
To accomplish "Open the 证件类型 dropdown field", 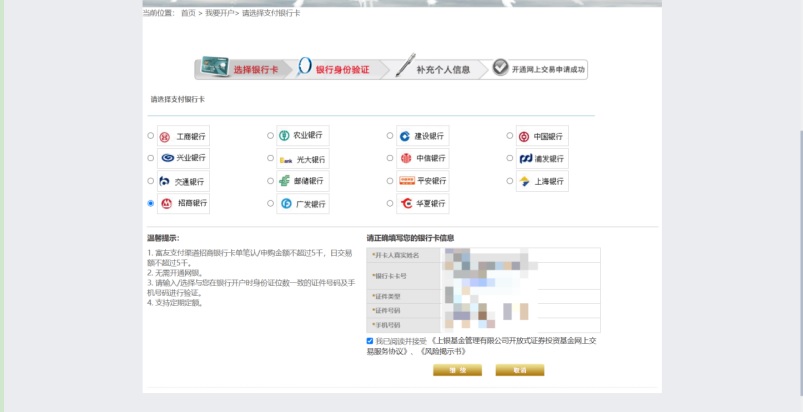I will (520, 297).
